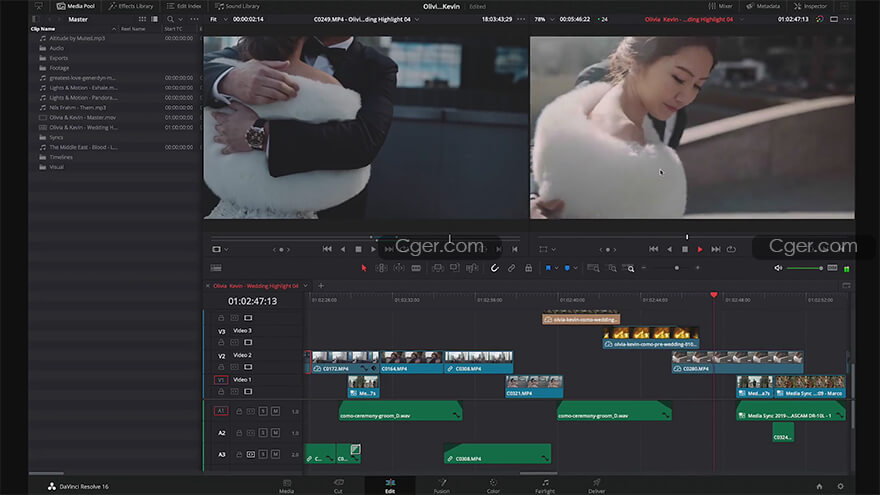Mute track A2 with M button

point(275,433)
